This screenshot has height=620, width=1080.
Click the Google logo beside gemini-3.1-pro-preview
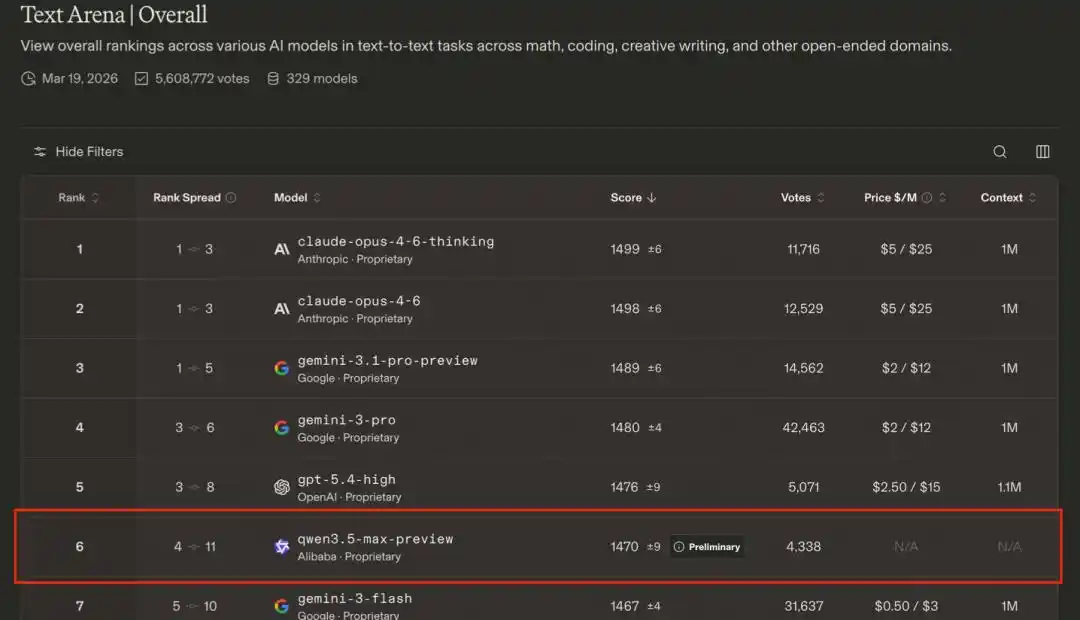point(282,368)
